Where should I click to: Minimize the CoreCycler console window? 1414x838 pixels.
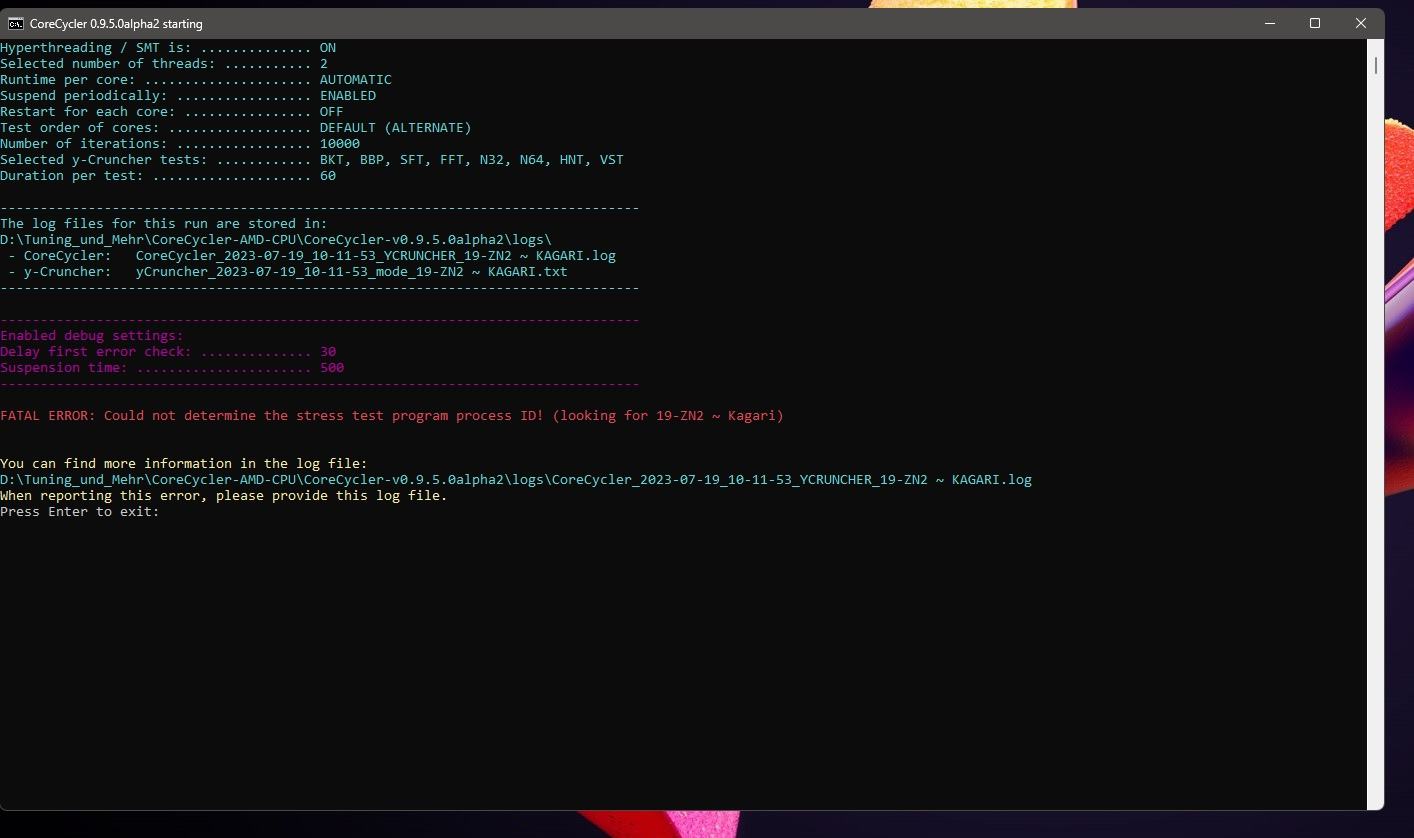point(1269,23)
